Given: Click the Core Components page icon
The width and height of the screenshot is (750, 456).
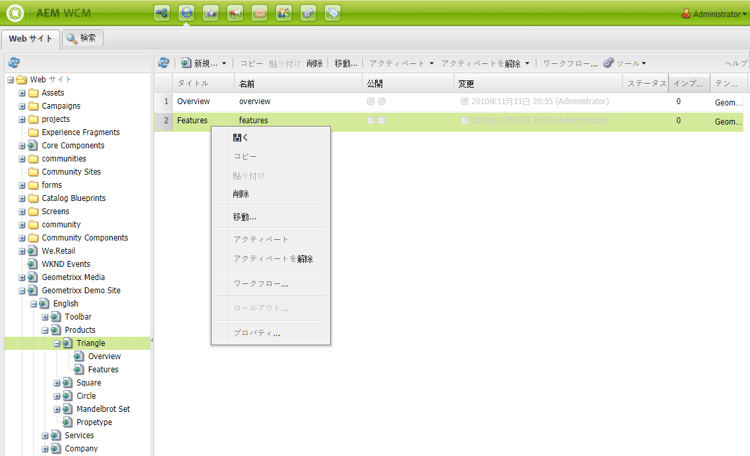Looking at the screenshot, I should (33, 145).
